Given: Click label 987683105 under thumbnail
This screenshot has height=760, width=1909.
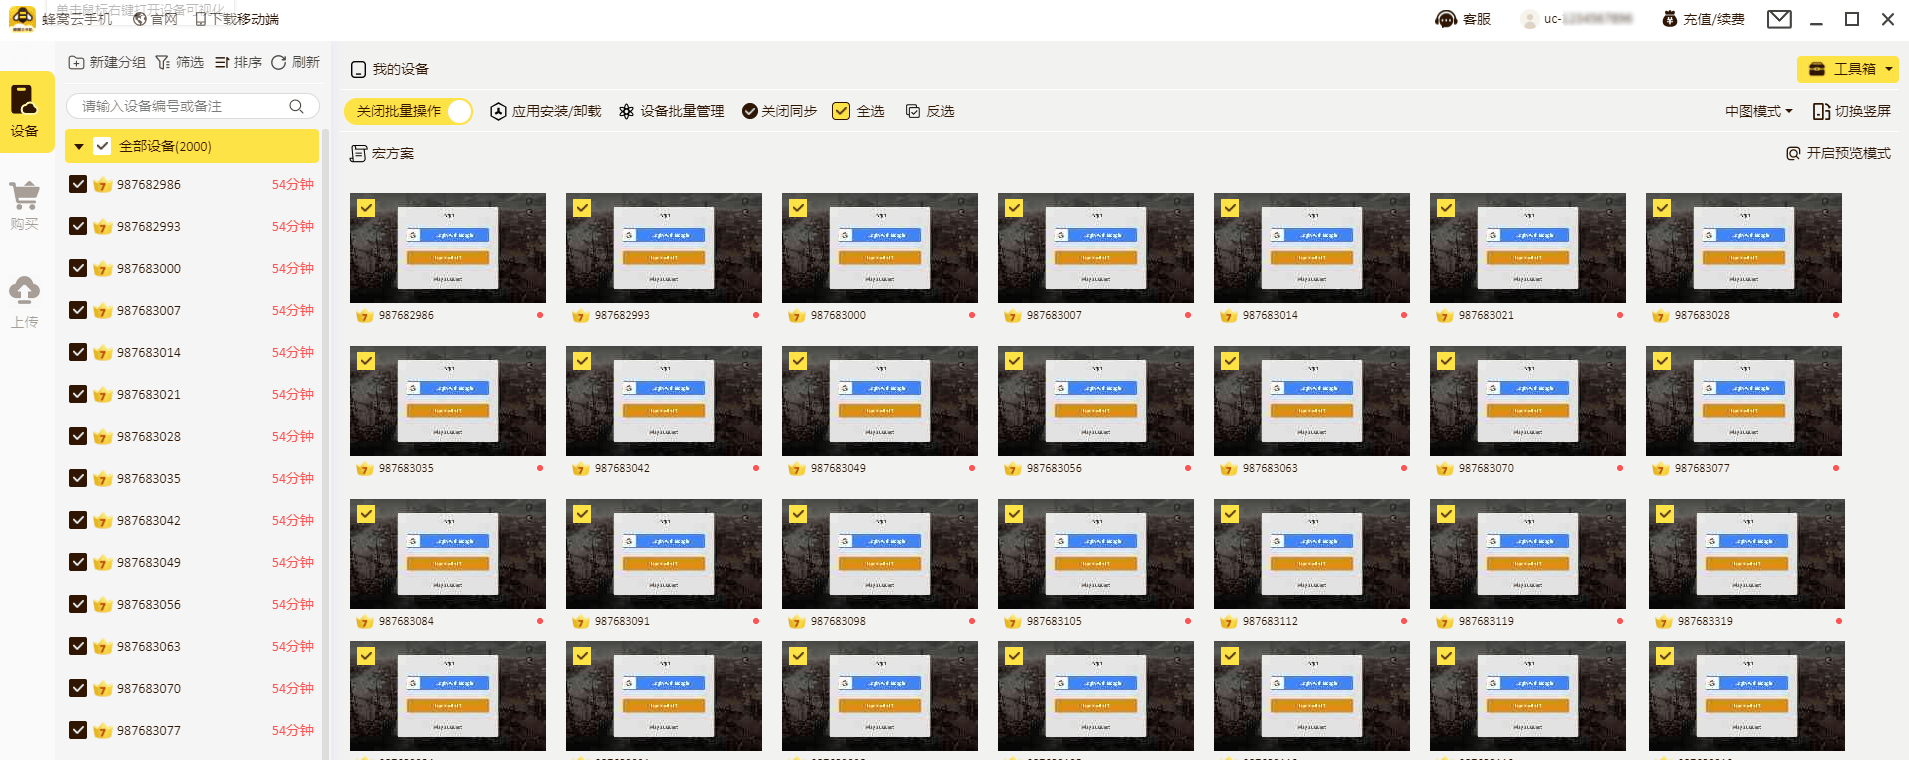Looking at the screenshot, I should point(1054,621).
